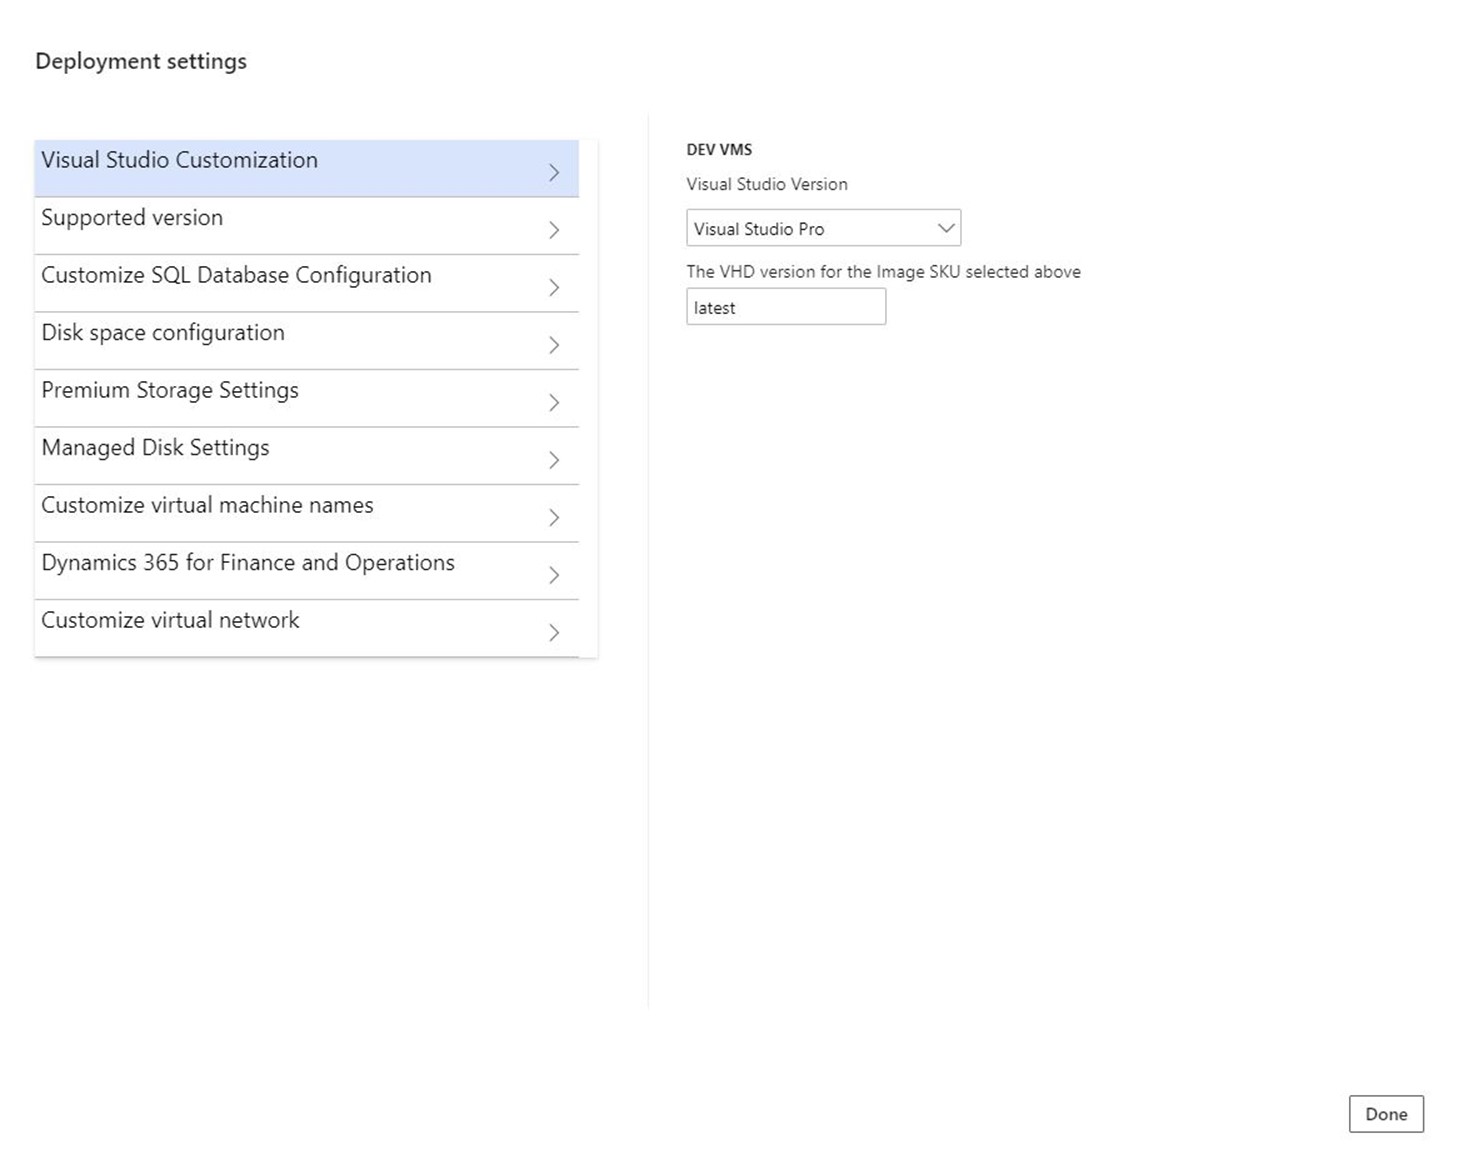
Task: Open the Visual Studio Version dropdown
Action: pyautogui.click(x=823, y=228)
